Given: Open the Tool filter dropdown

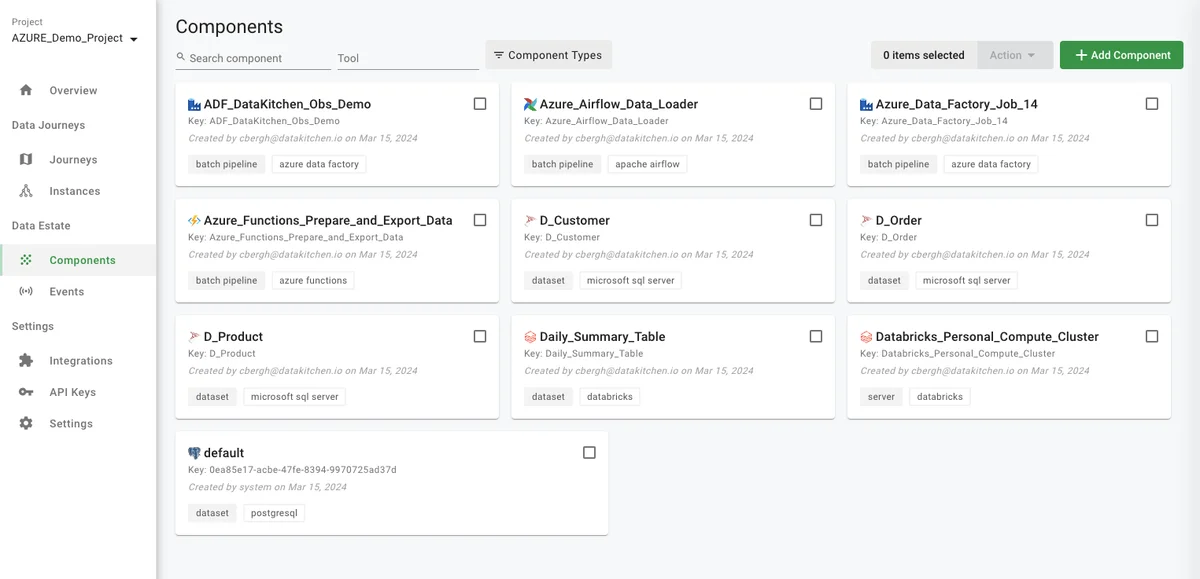Looking at the screenshot, I should pos(407,58).
